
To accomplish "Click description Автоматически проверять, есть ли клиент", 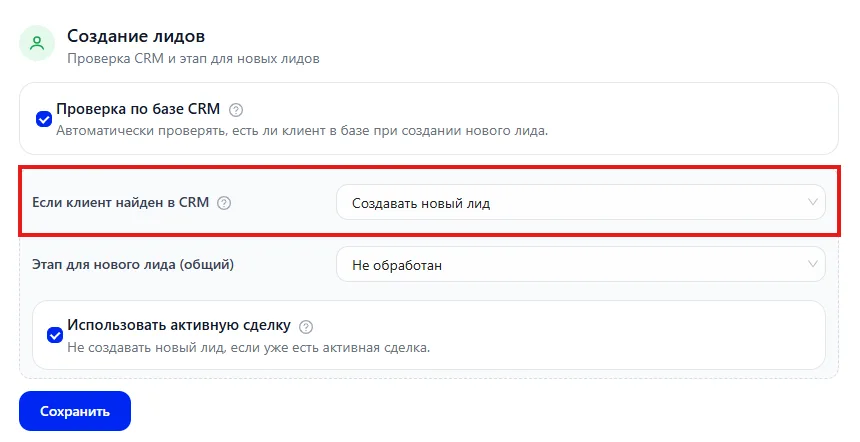I will (302, 131).
